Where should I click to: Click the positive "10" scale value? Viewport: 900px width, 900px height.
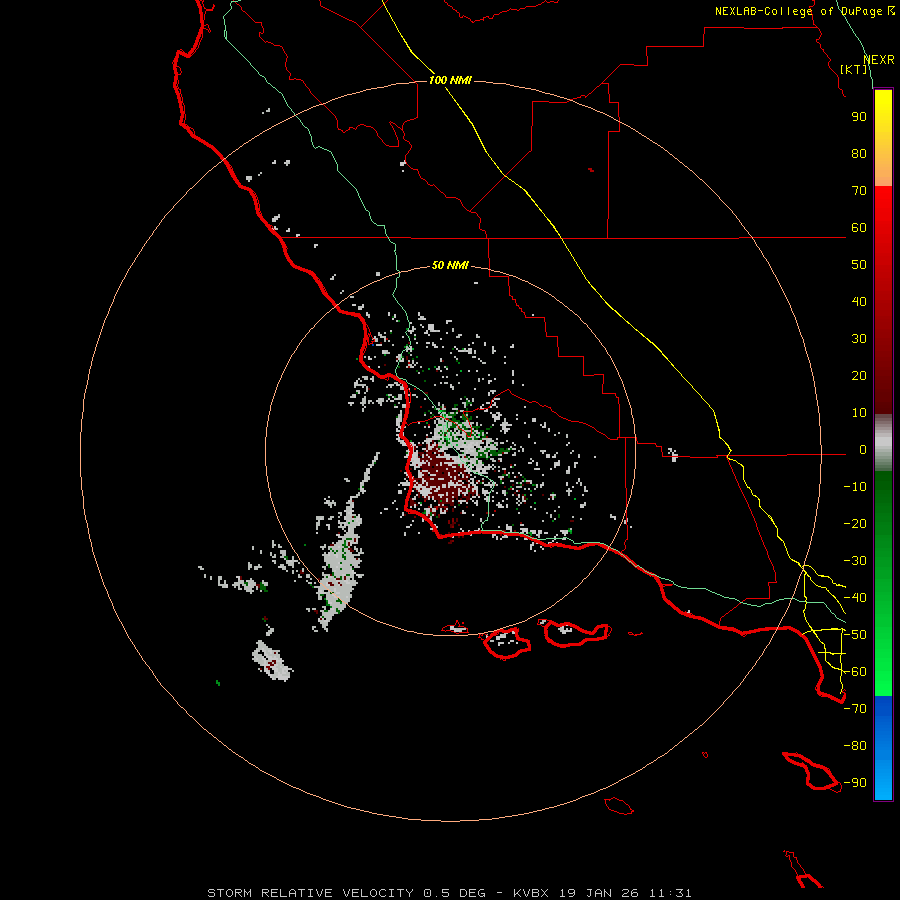(859, 413)
